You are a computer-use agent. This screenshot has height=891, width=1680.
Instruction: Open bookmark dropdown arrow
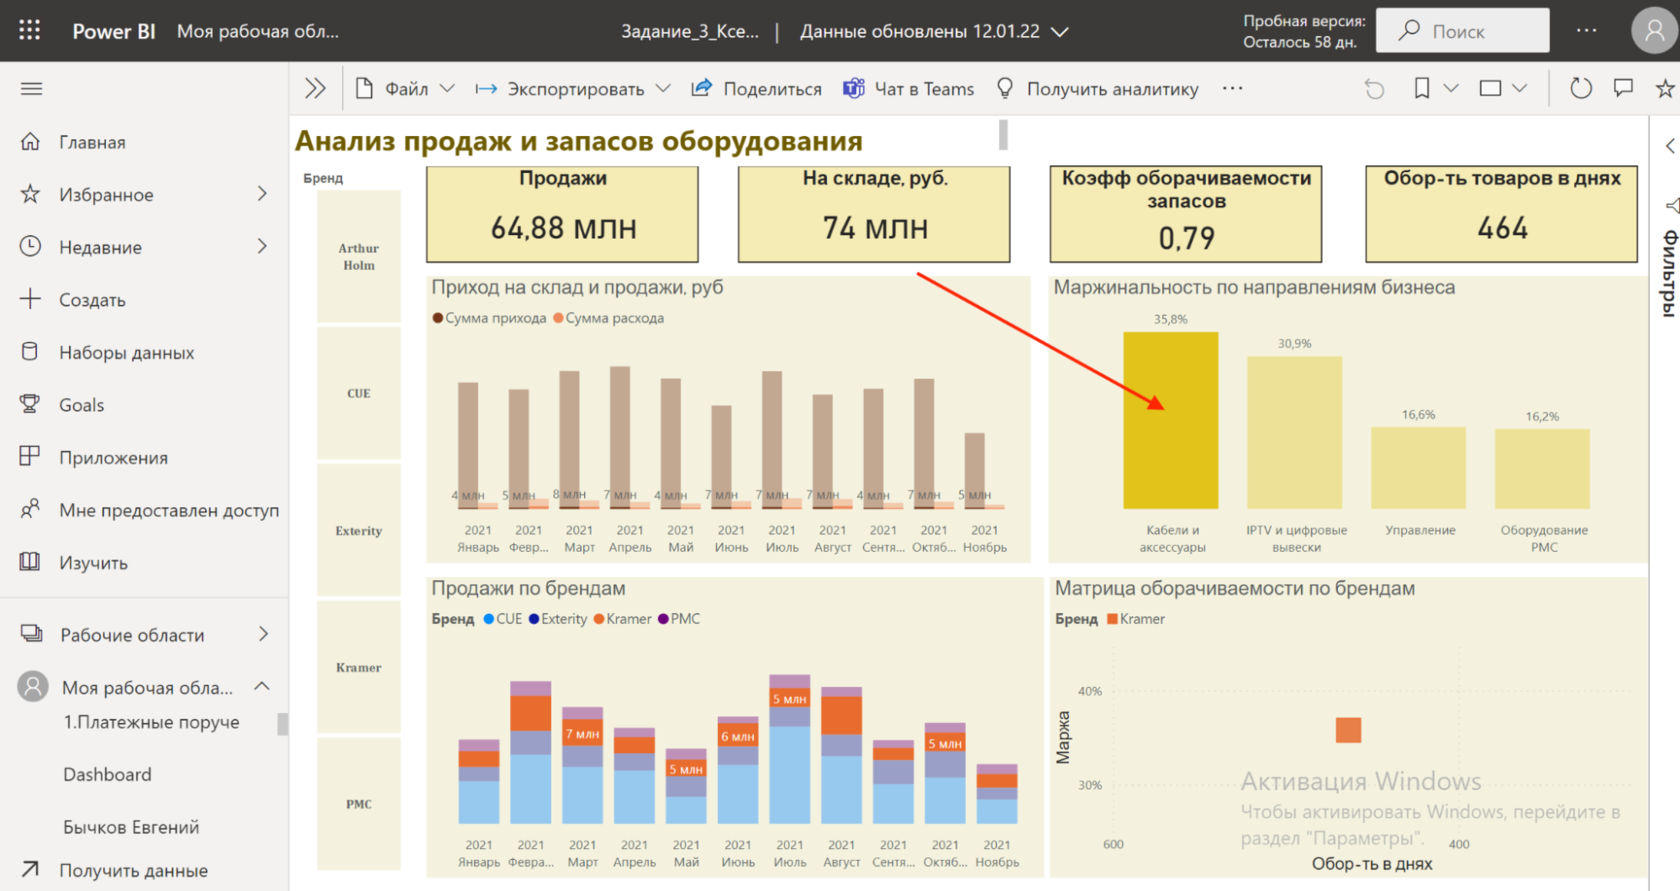pos(1451,89)
